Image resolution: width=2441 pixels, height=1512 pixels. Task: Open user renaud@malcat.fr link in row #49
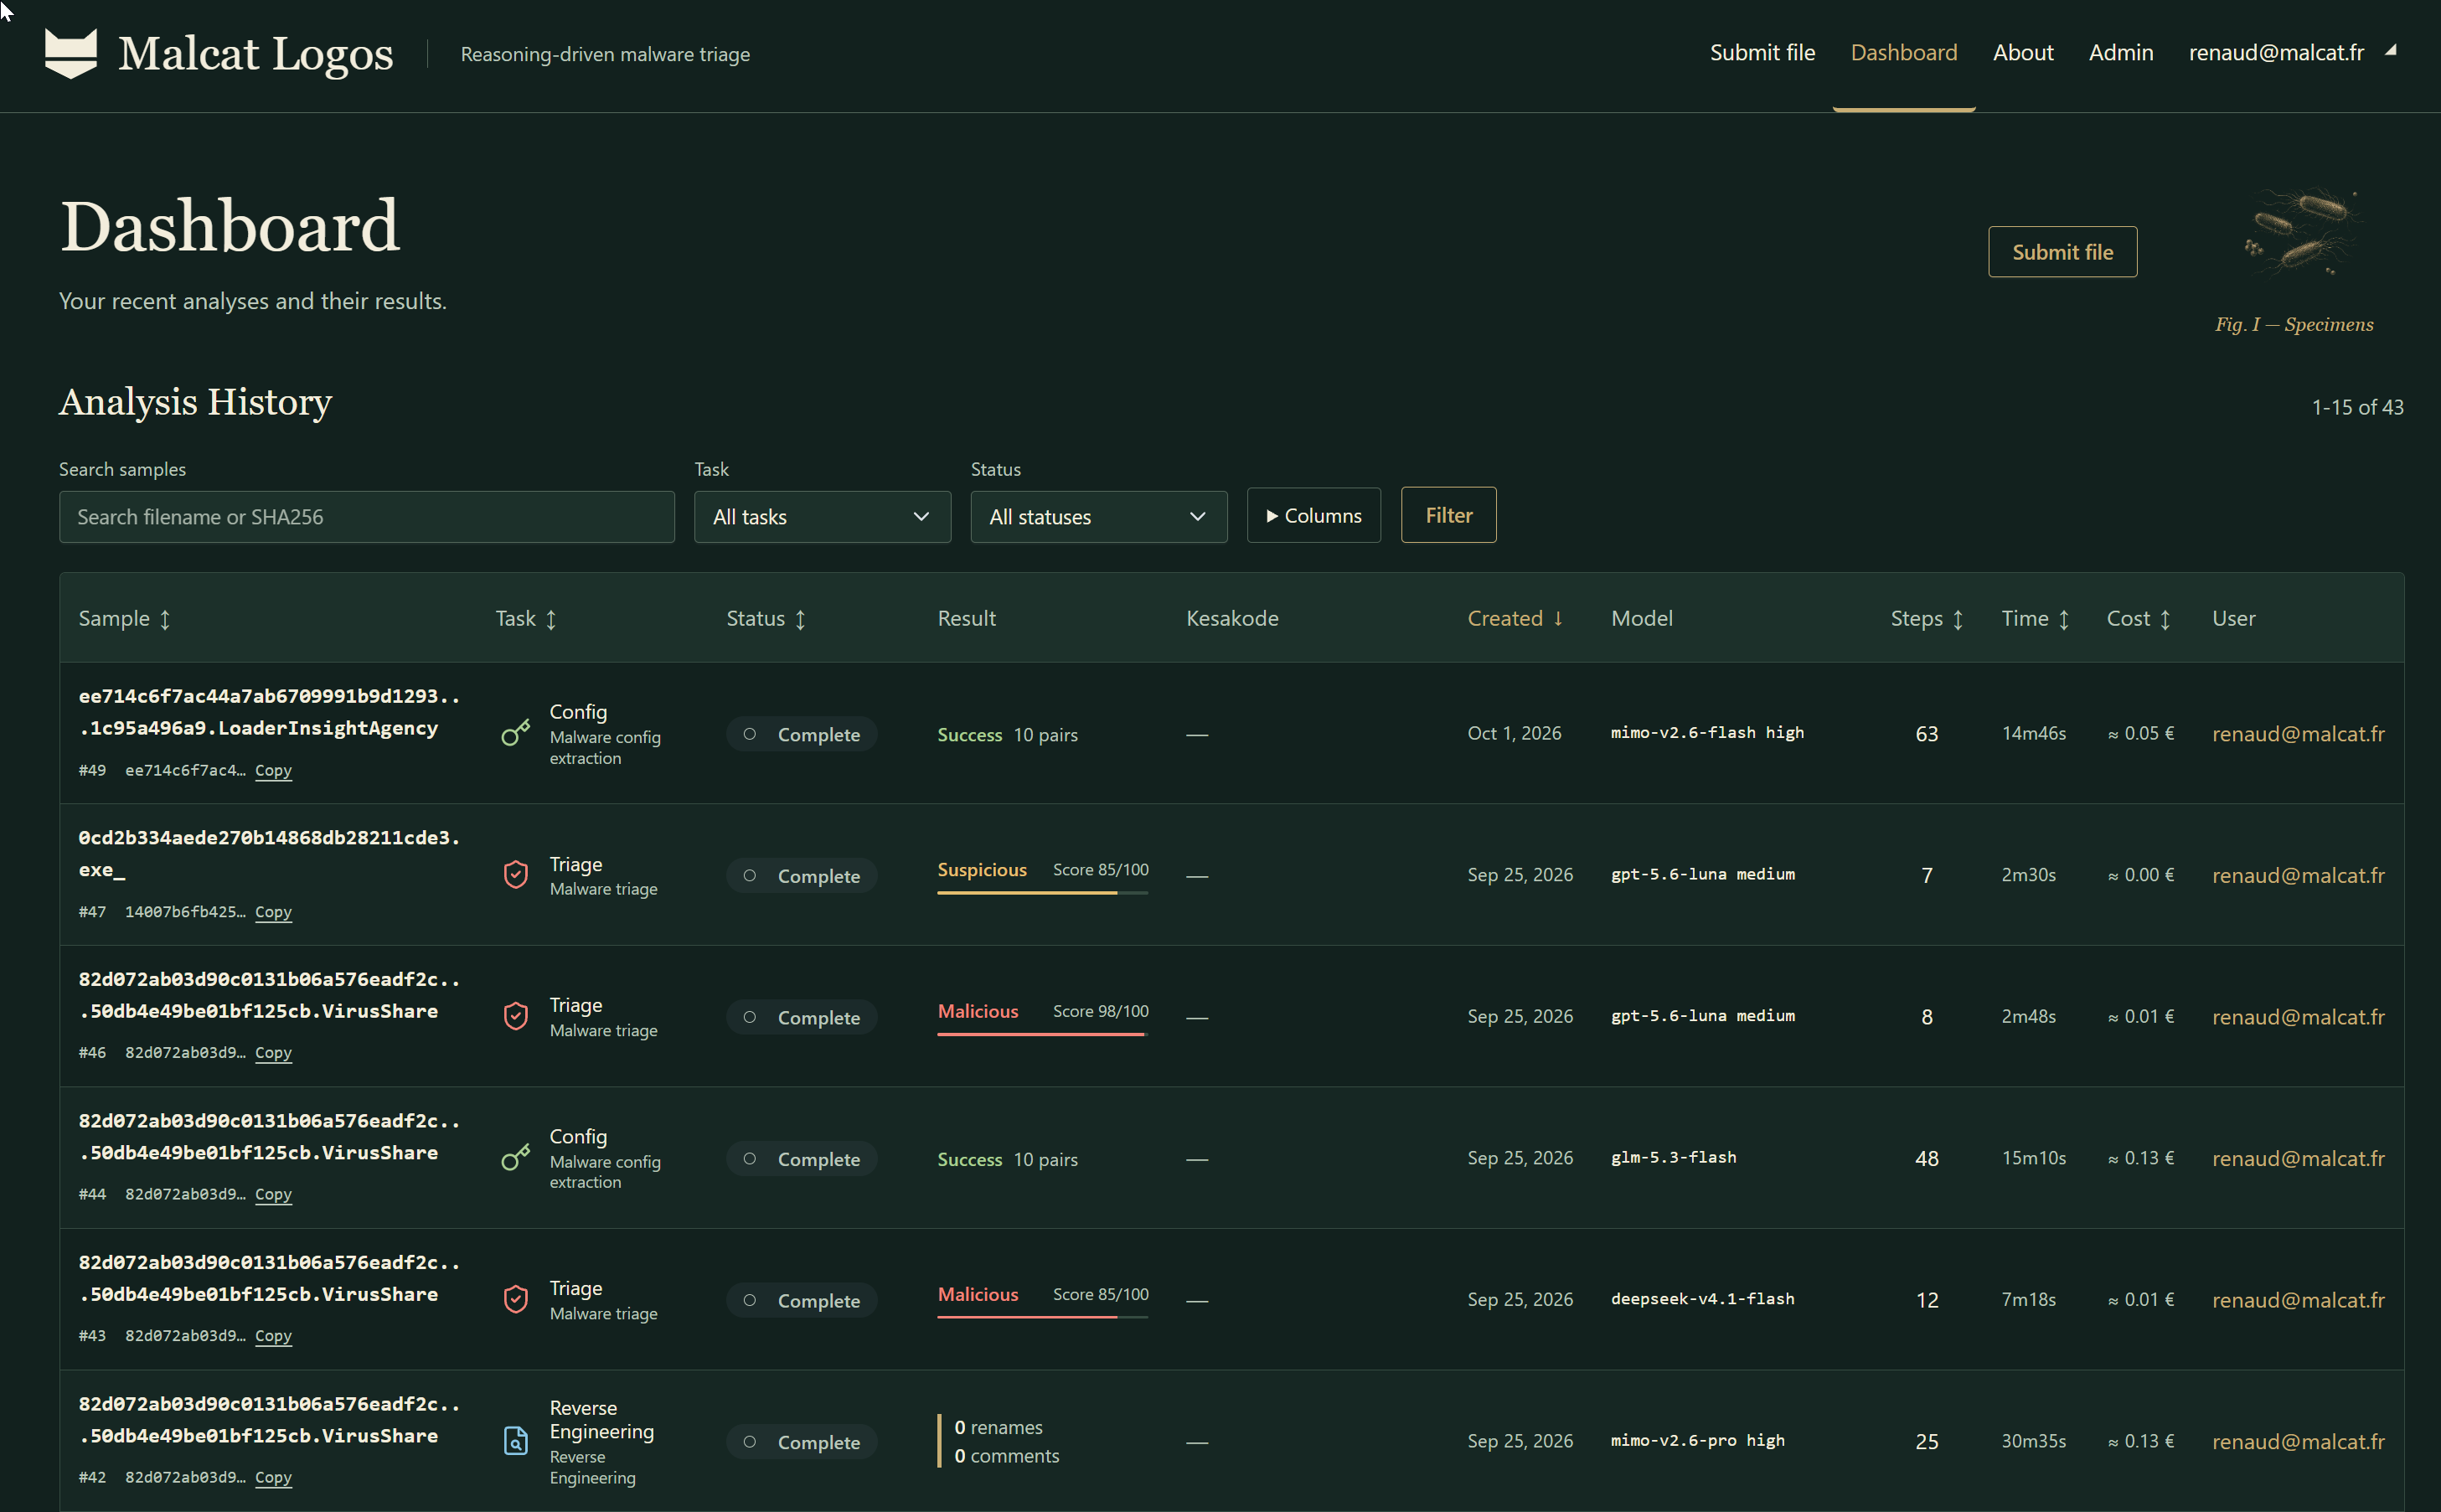2298,733
